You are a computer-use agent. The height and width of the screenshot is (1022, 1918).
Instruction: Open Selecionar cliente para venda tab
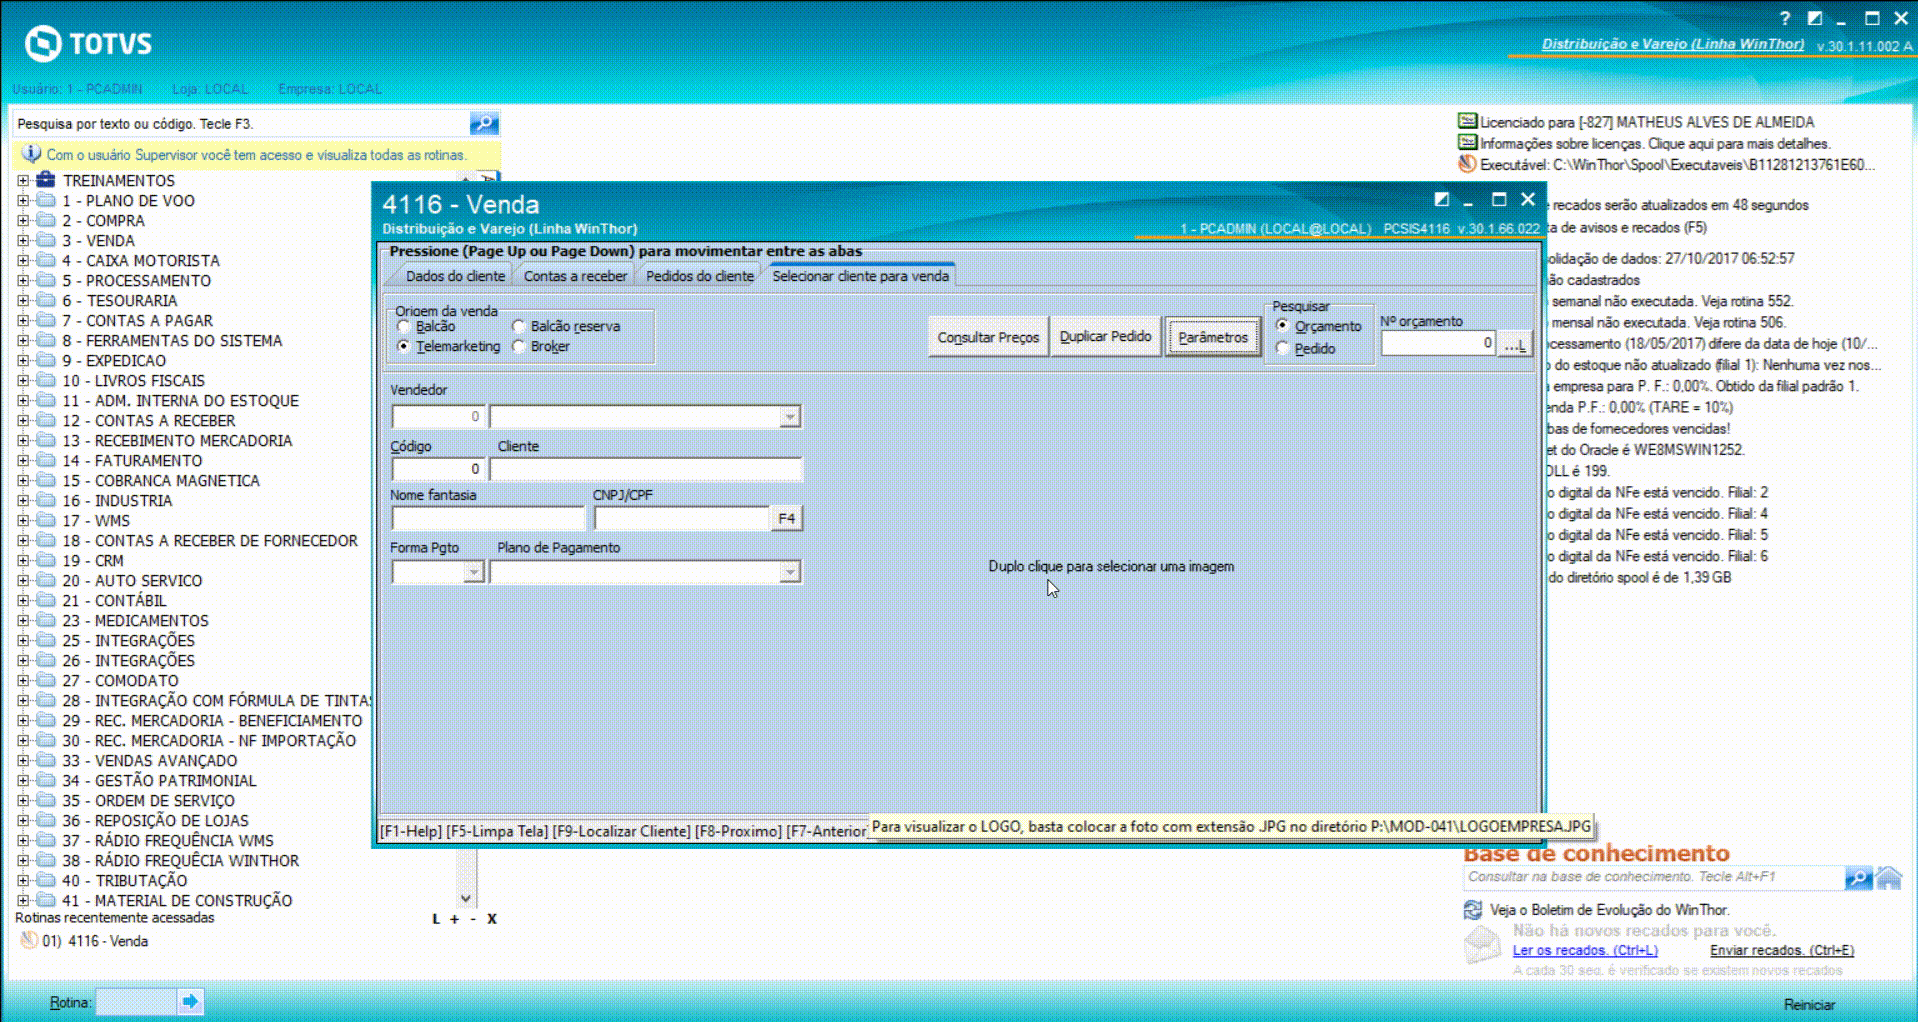860,276
